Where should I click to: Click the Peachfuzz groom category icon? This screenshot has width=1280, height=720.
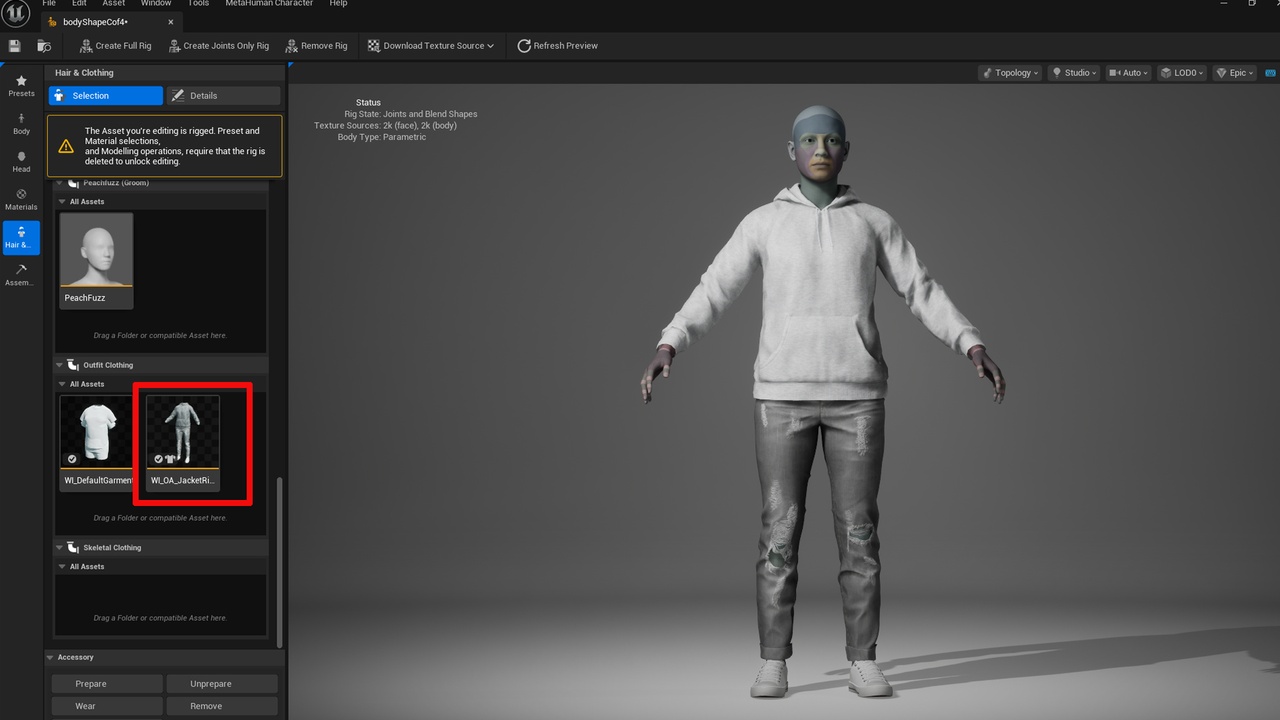(73, 183)
